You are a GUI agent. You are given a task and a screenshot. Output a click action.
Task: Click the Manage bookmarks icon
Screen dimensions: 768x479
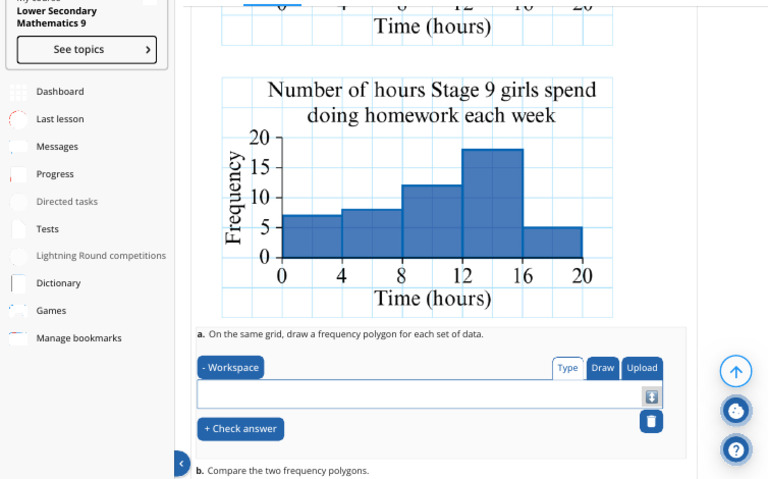(x=18, y=338)
